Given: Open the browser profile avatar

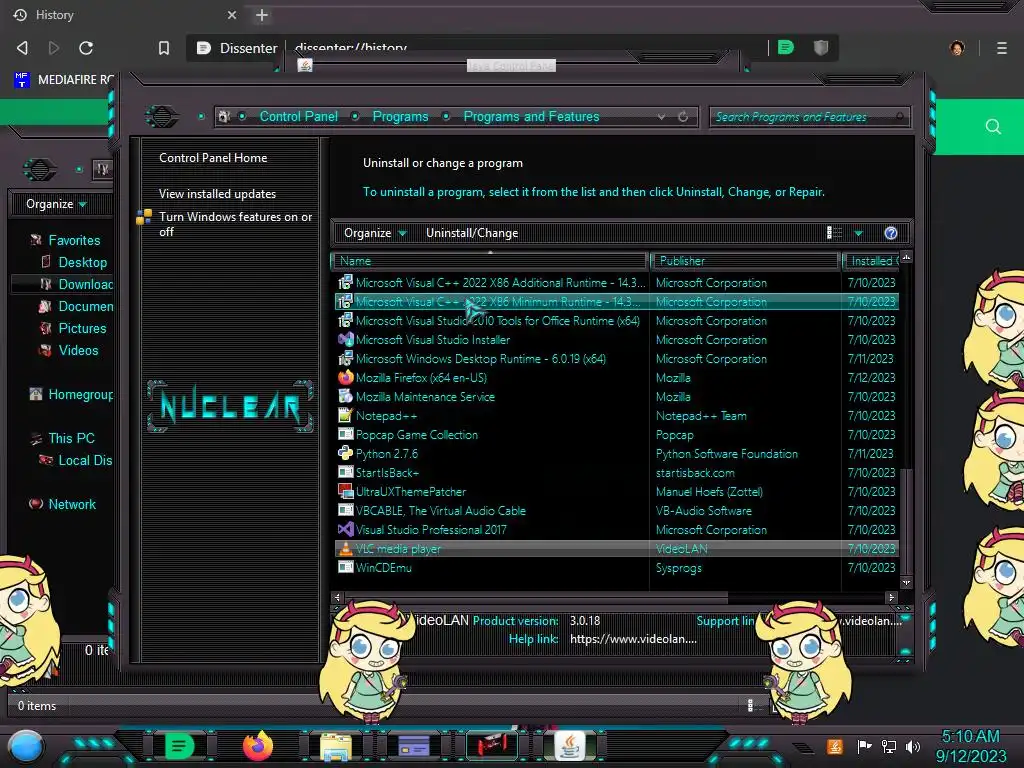Looking at the screenshot, I should point(957,48).
